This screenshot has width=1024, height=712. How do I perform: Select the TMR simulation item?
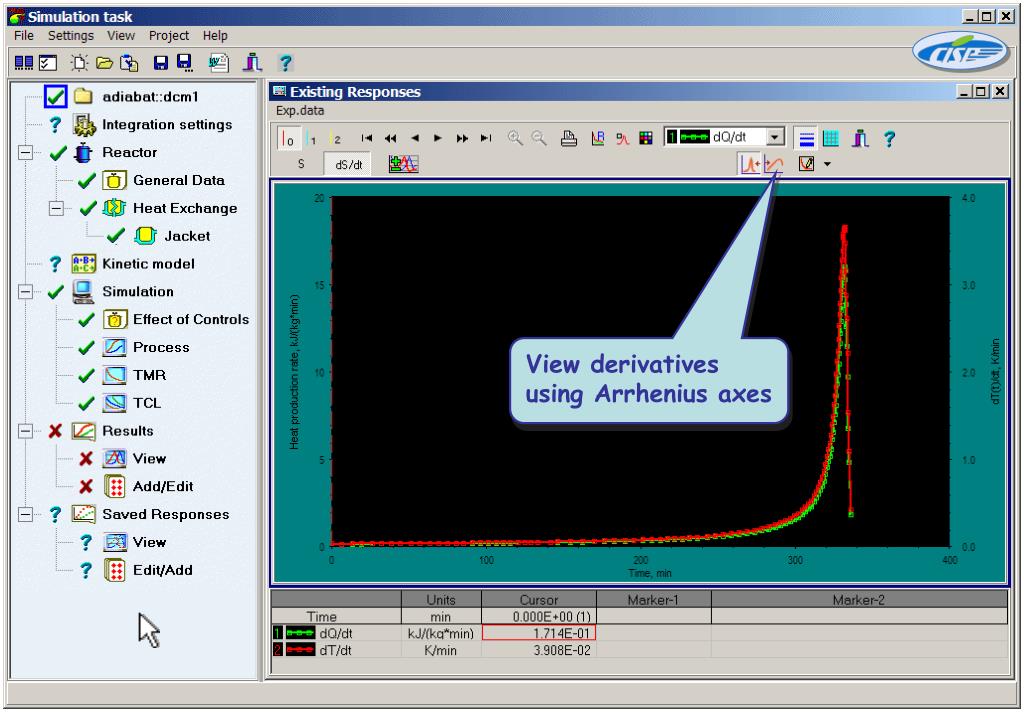tap(149, 375)
